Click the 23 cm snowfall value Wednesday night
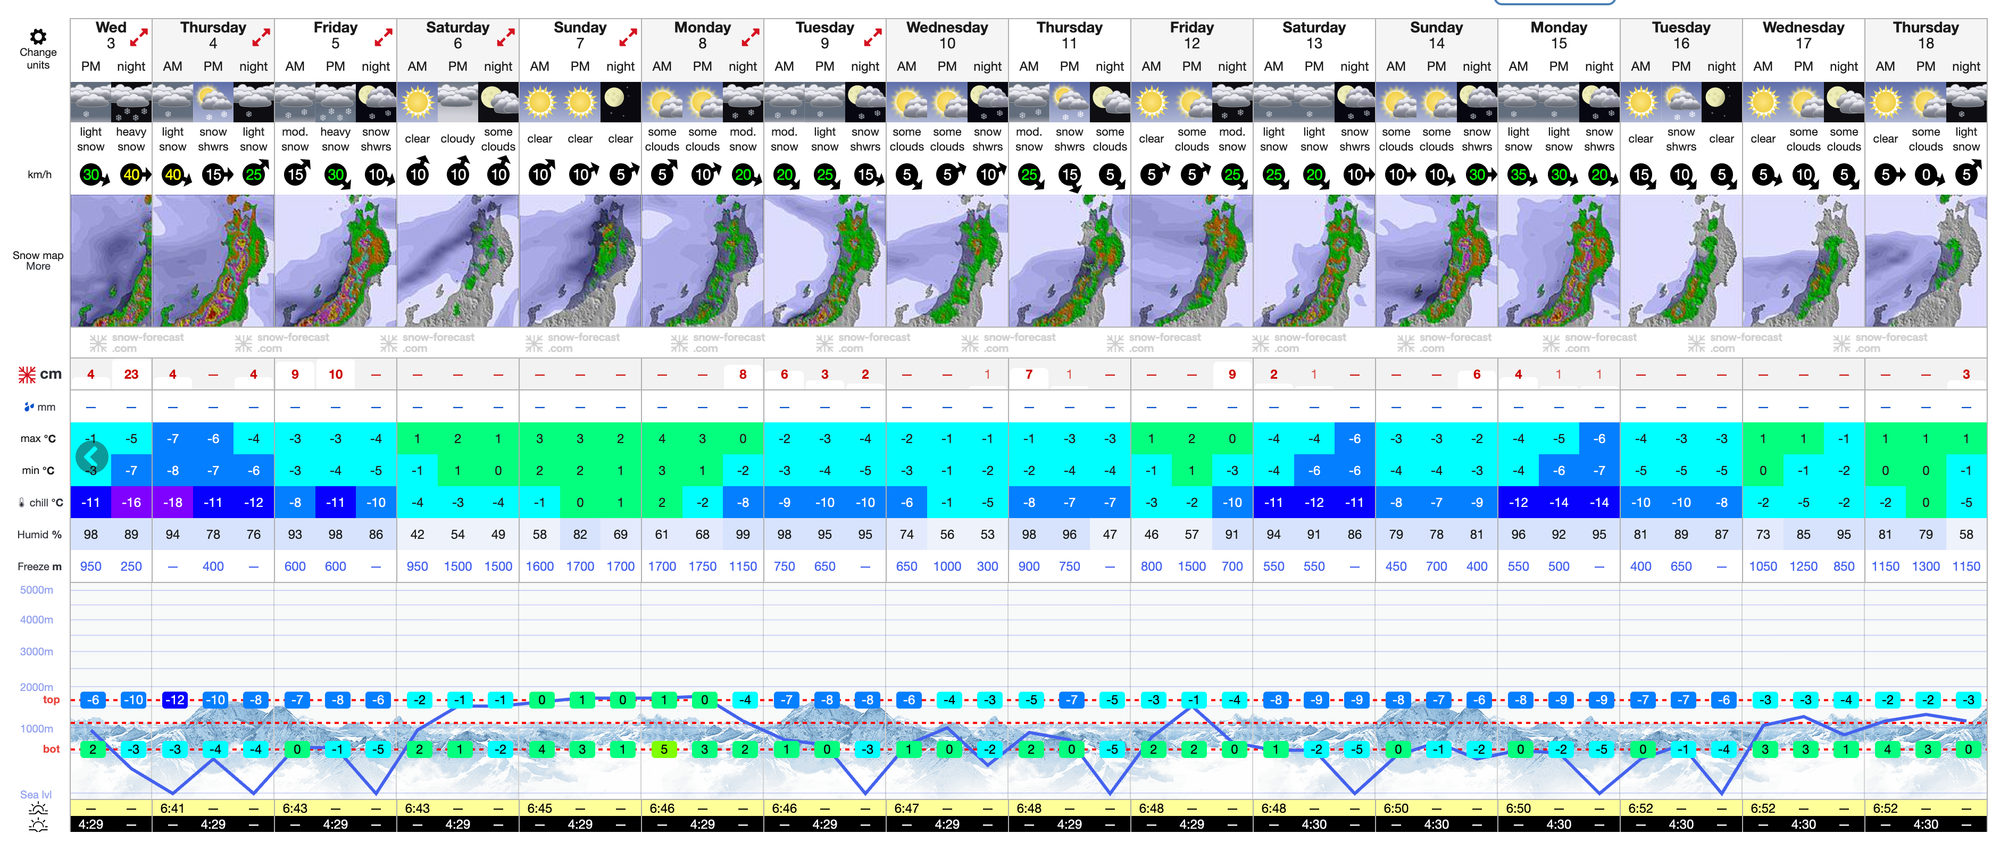This screenshot has height=850, width=2000. (x=131, y=375)
